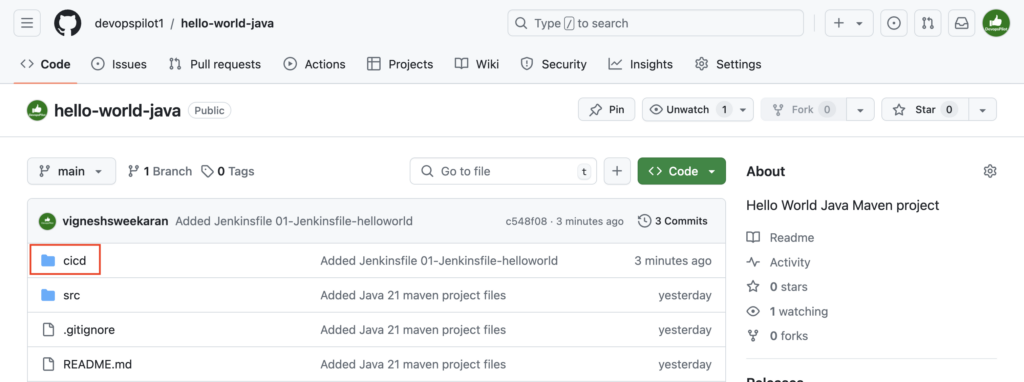Image resolution: width=1024 pixels, height=382 pixels.
Task: Switch to the Actions tab
Action: [x=314, y=64]
